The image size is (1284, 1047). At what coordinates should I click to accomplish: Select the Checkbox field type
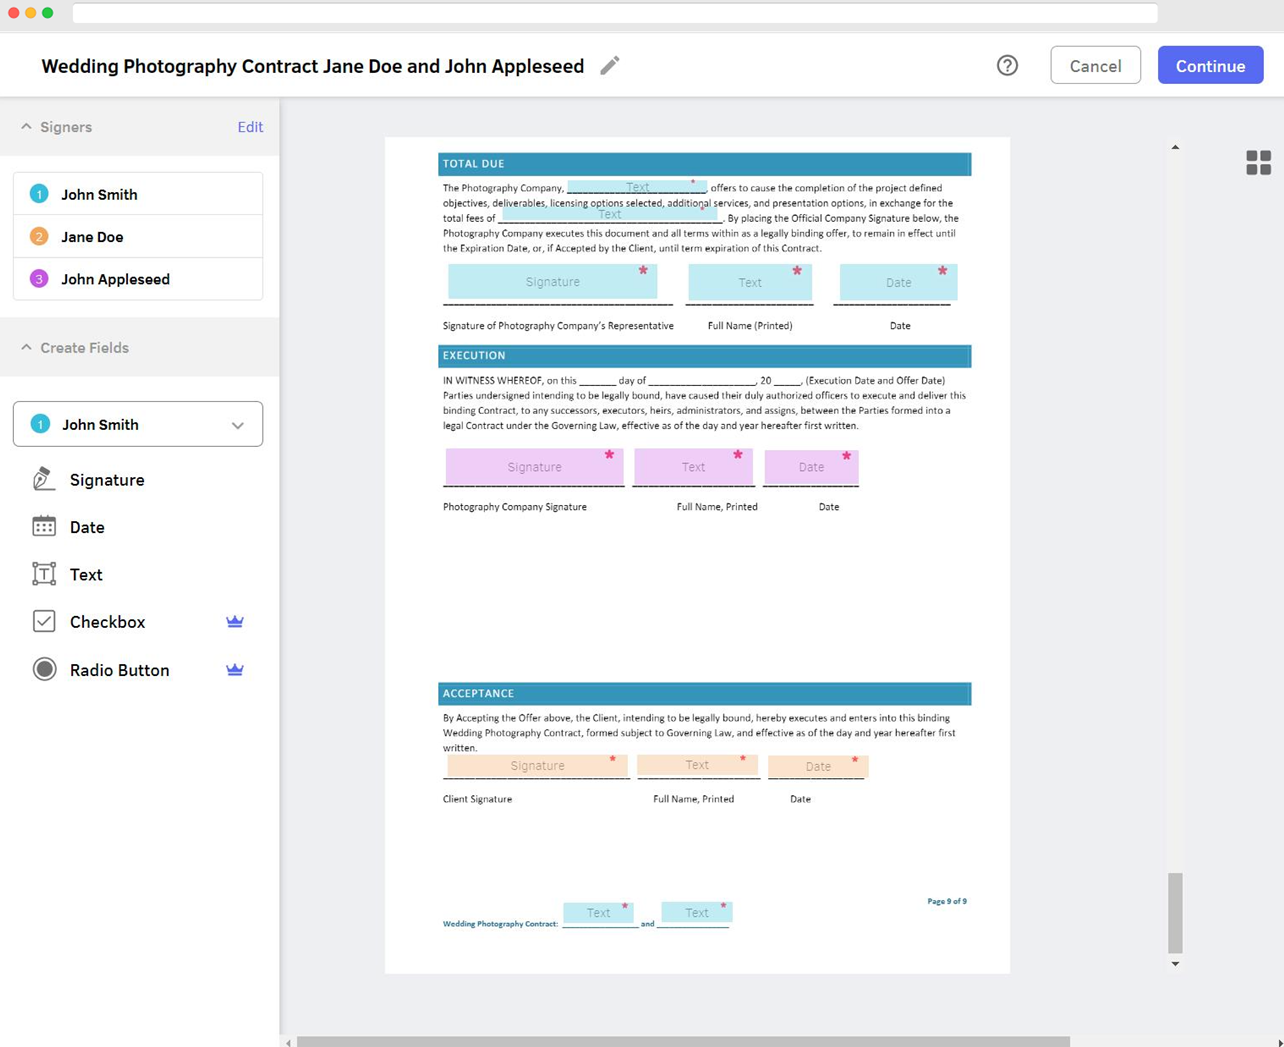tap(107, 621)
